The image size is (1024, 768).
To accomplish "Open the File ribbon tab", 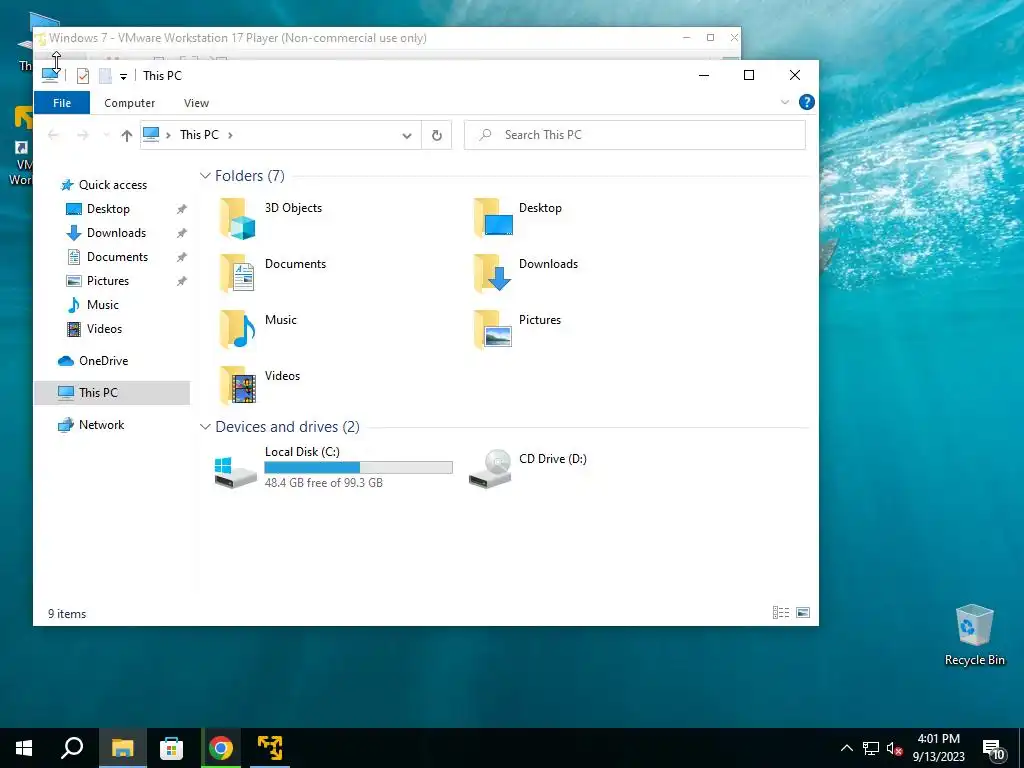I will (x=62, y=103).
